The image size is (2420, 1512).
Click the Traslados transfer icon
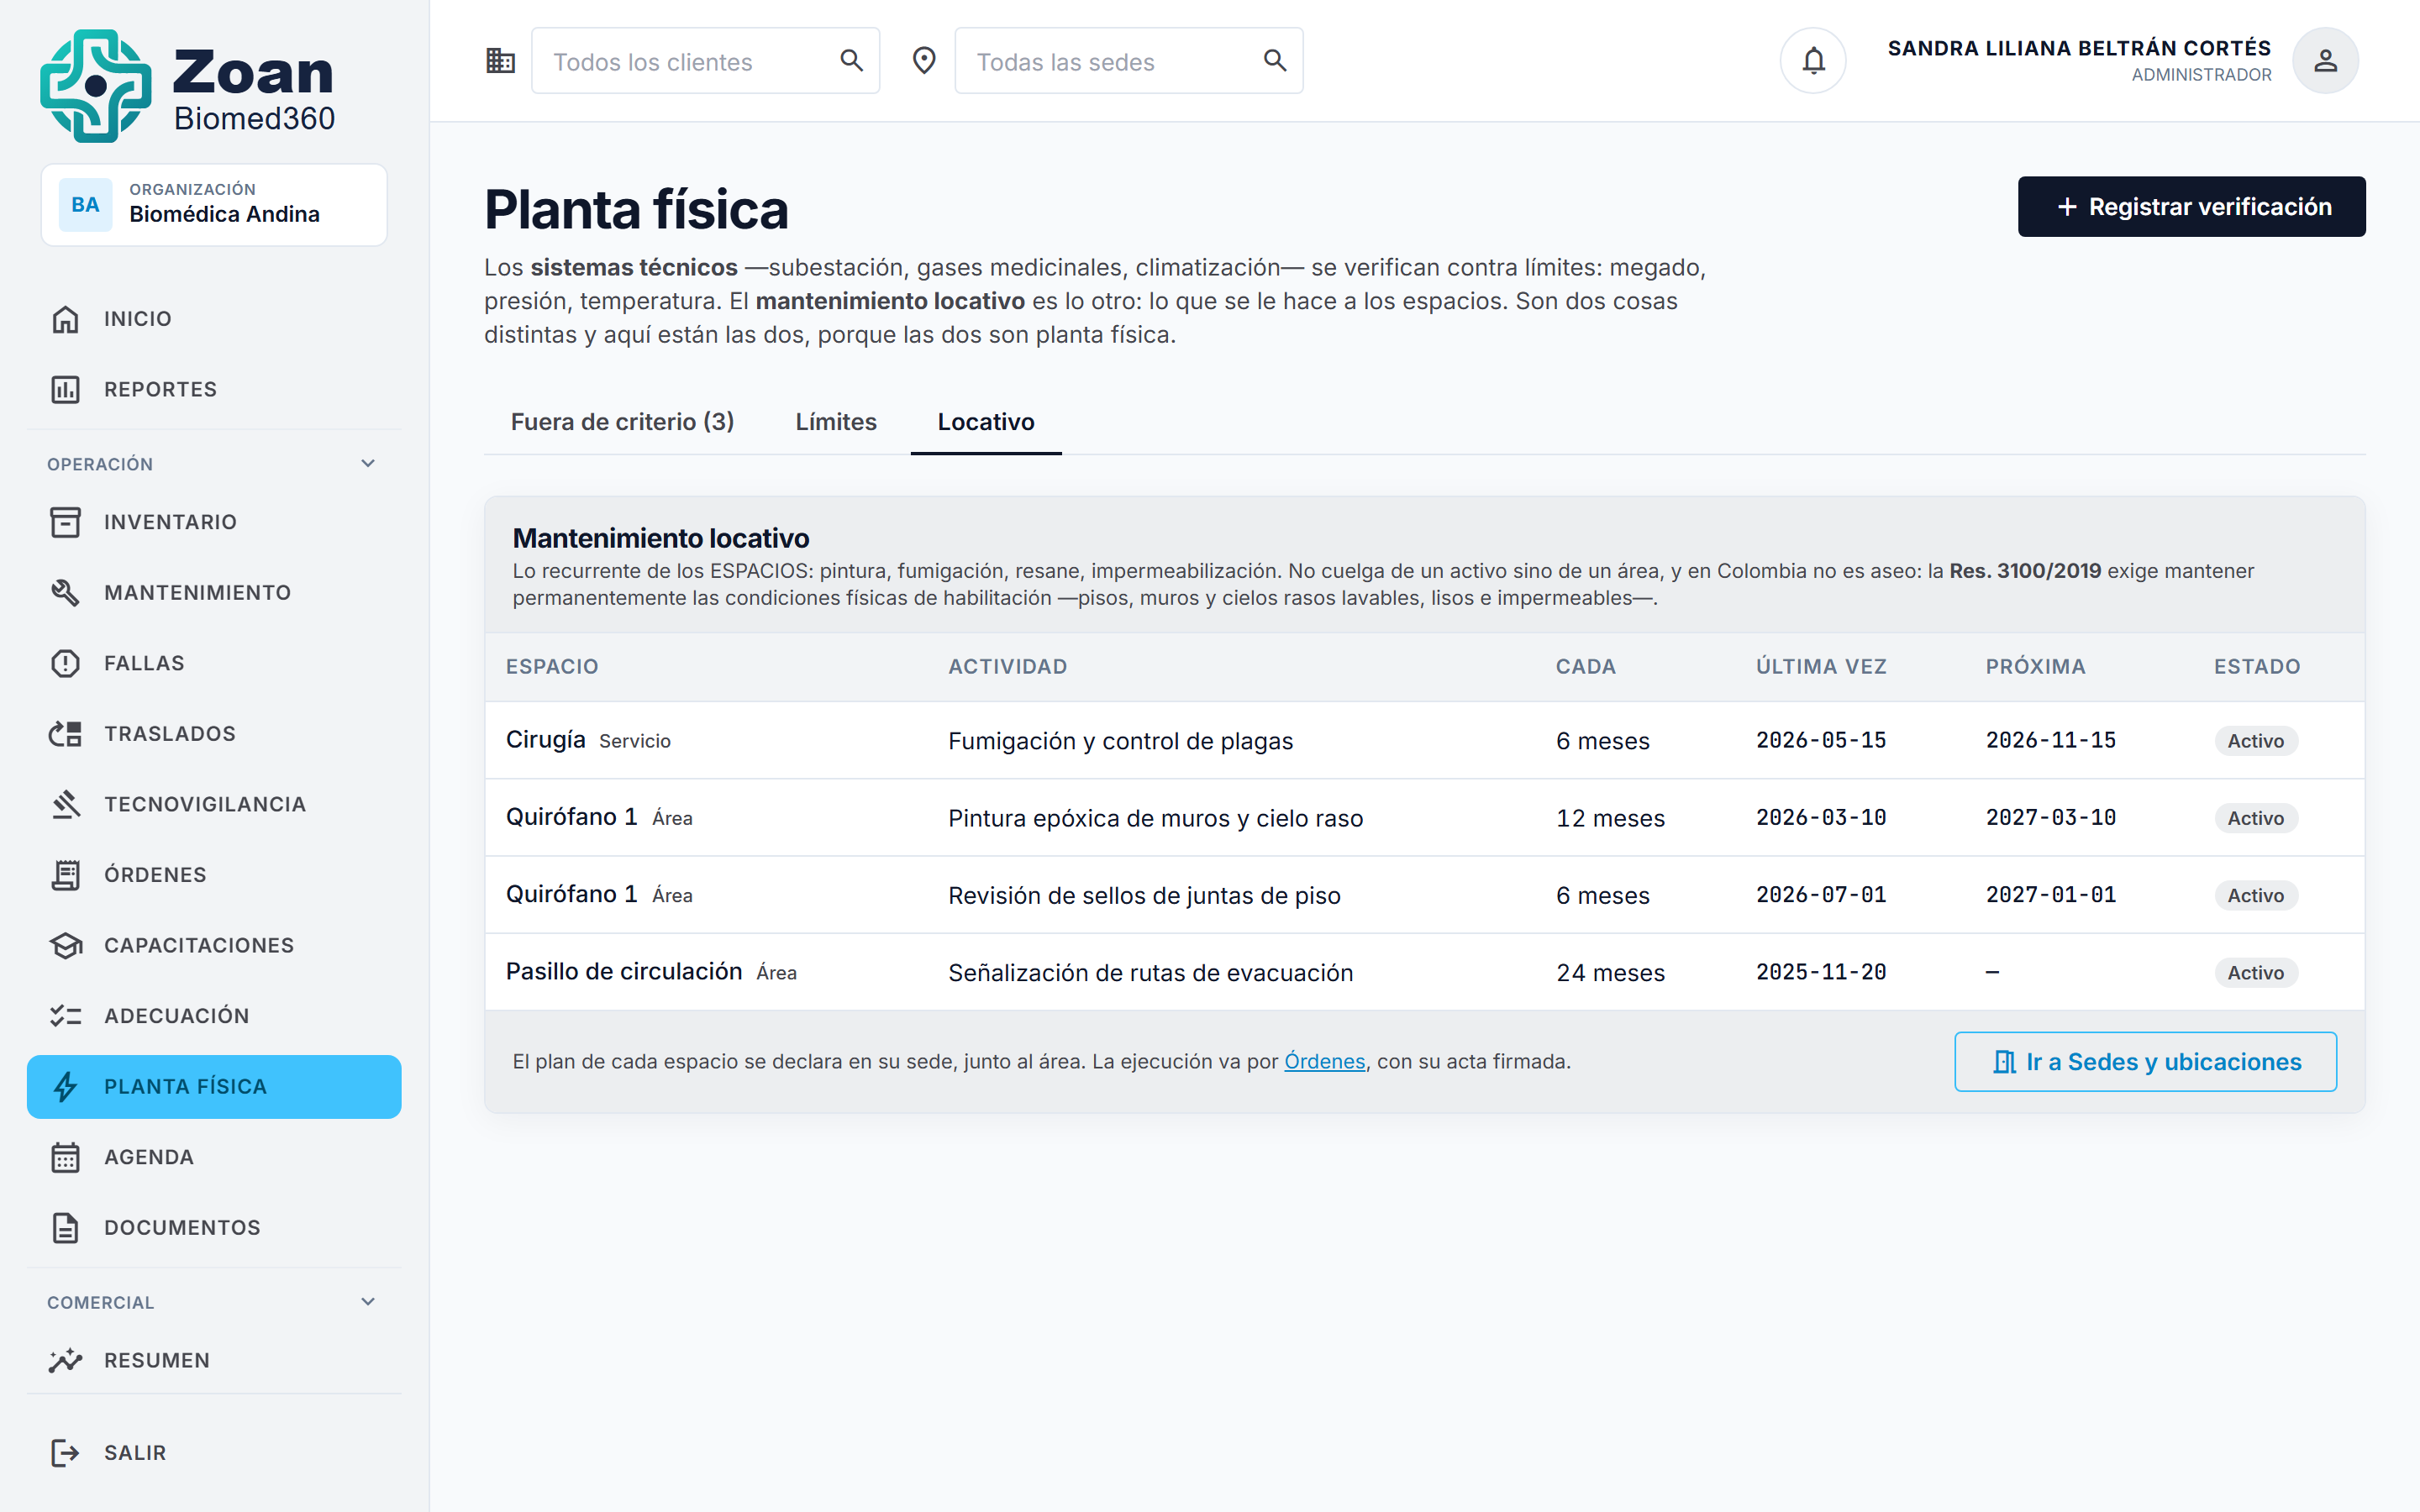65,734
